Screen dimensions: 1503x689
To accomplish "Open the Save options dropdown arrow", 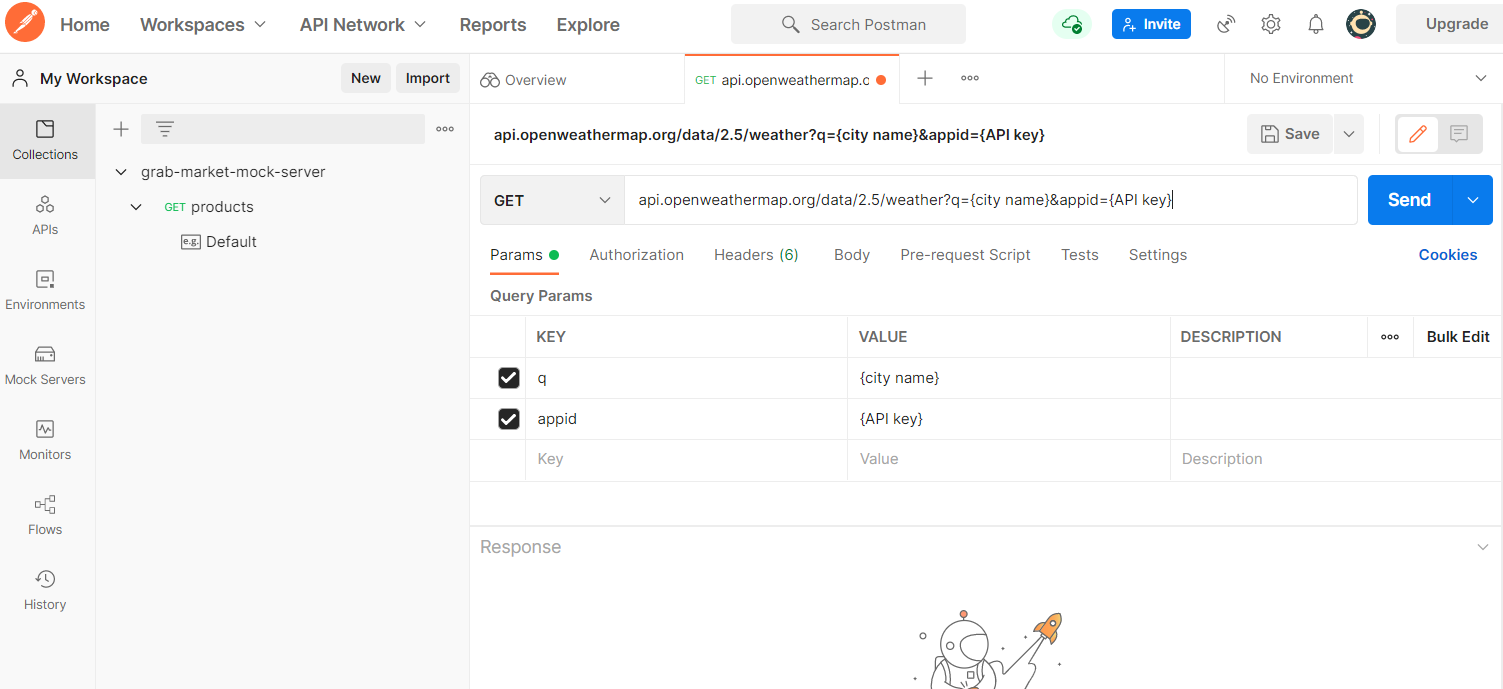I will (x=1348, y=134).
